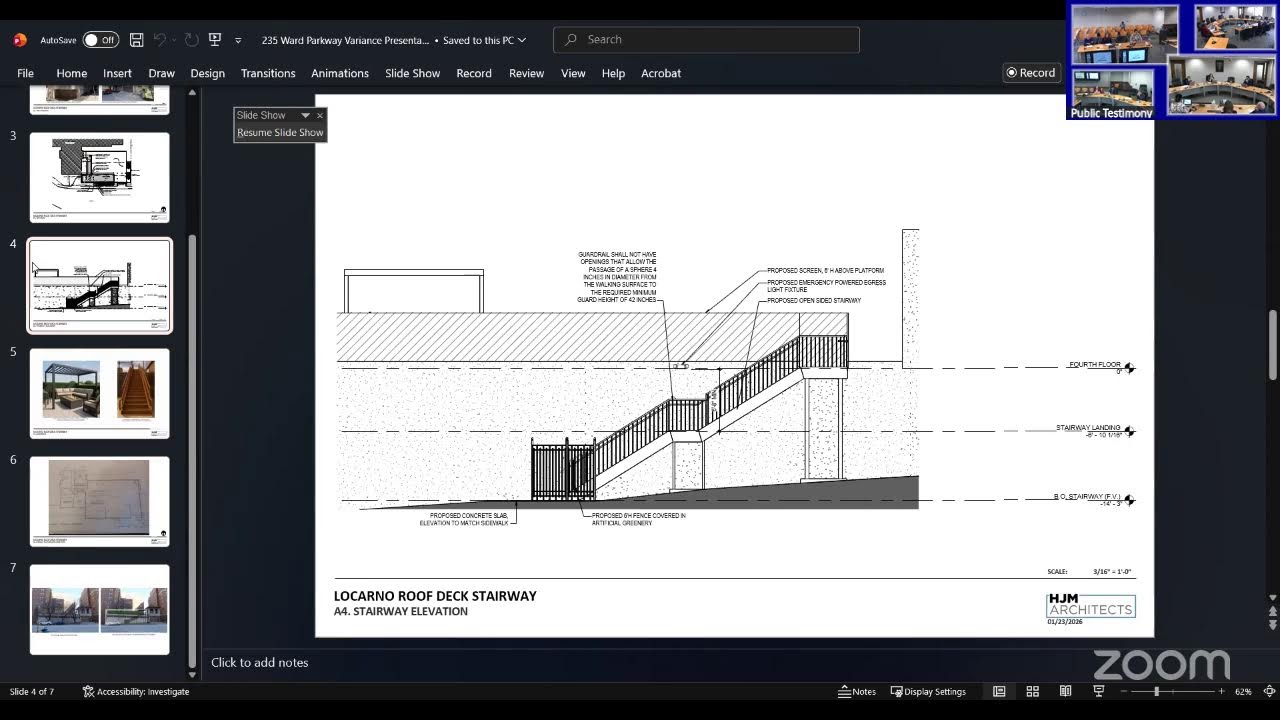The width and height of the screenshot is (1280, 720).
Task: Click the Undo arrow icon
Action: click(160, 40)
